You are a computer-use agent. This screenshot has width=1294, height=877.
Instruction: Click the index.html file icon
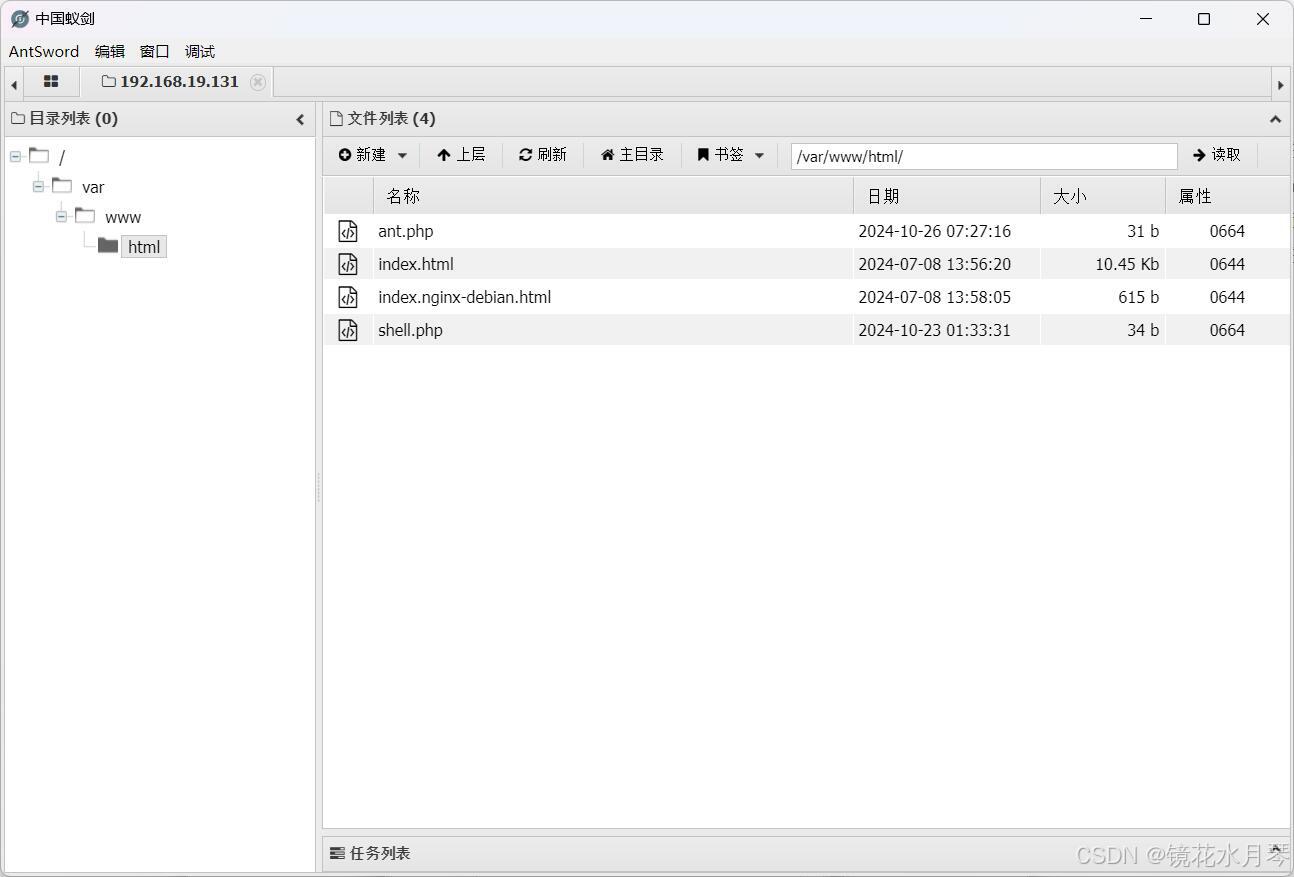point(348,264)
